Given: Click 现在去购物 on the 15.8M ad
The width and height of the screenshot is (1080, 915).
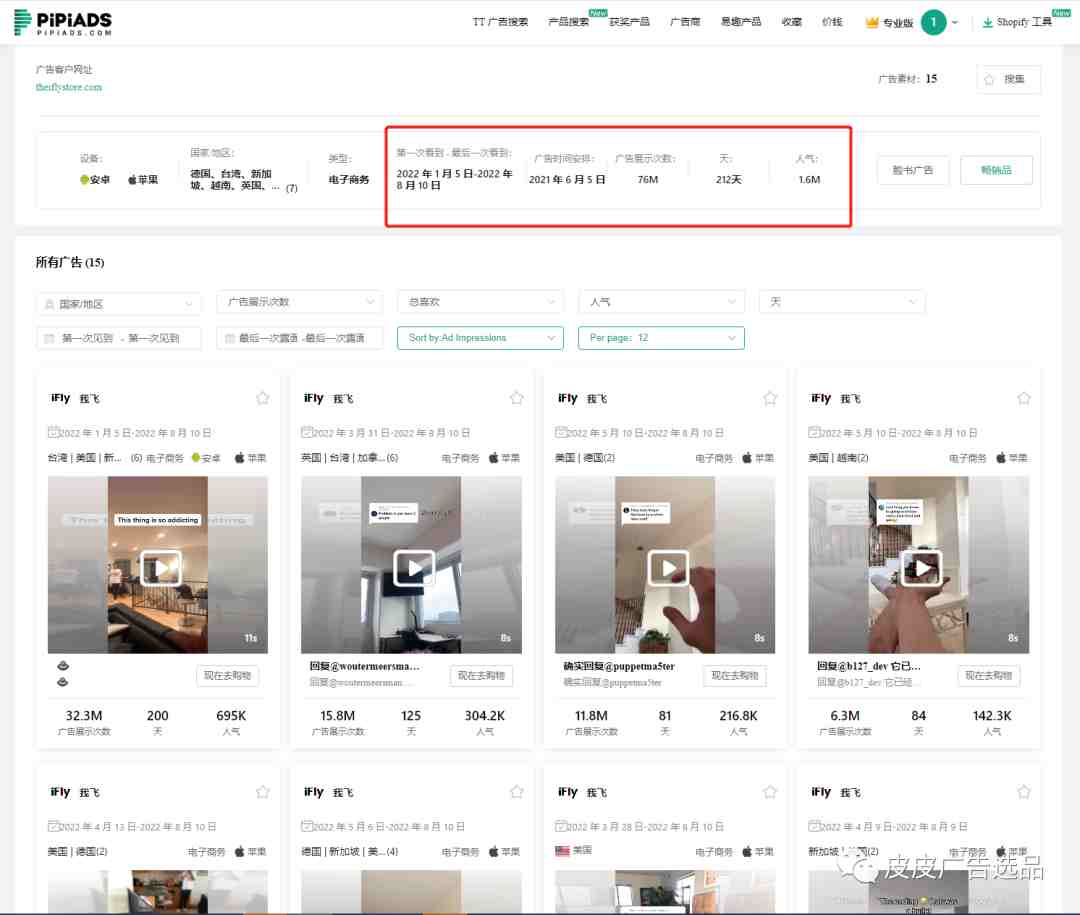Looking at the screenshot, I should (481, 676).
